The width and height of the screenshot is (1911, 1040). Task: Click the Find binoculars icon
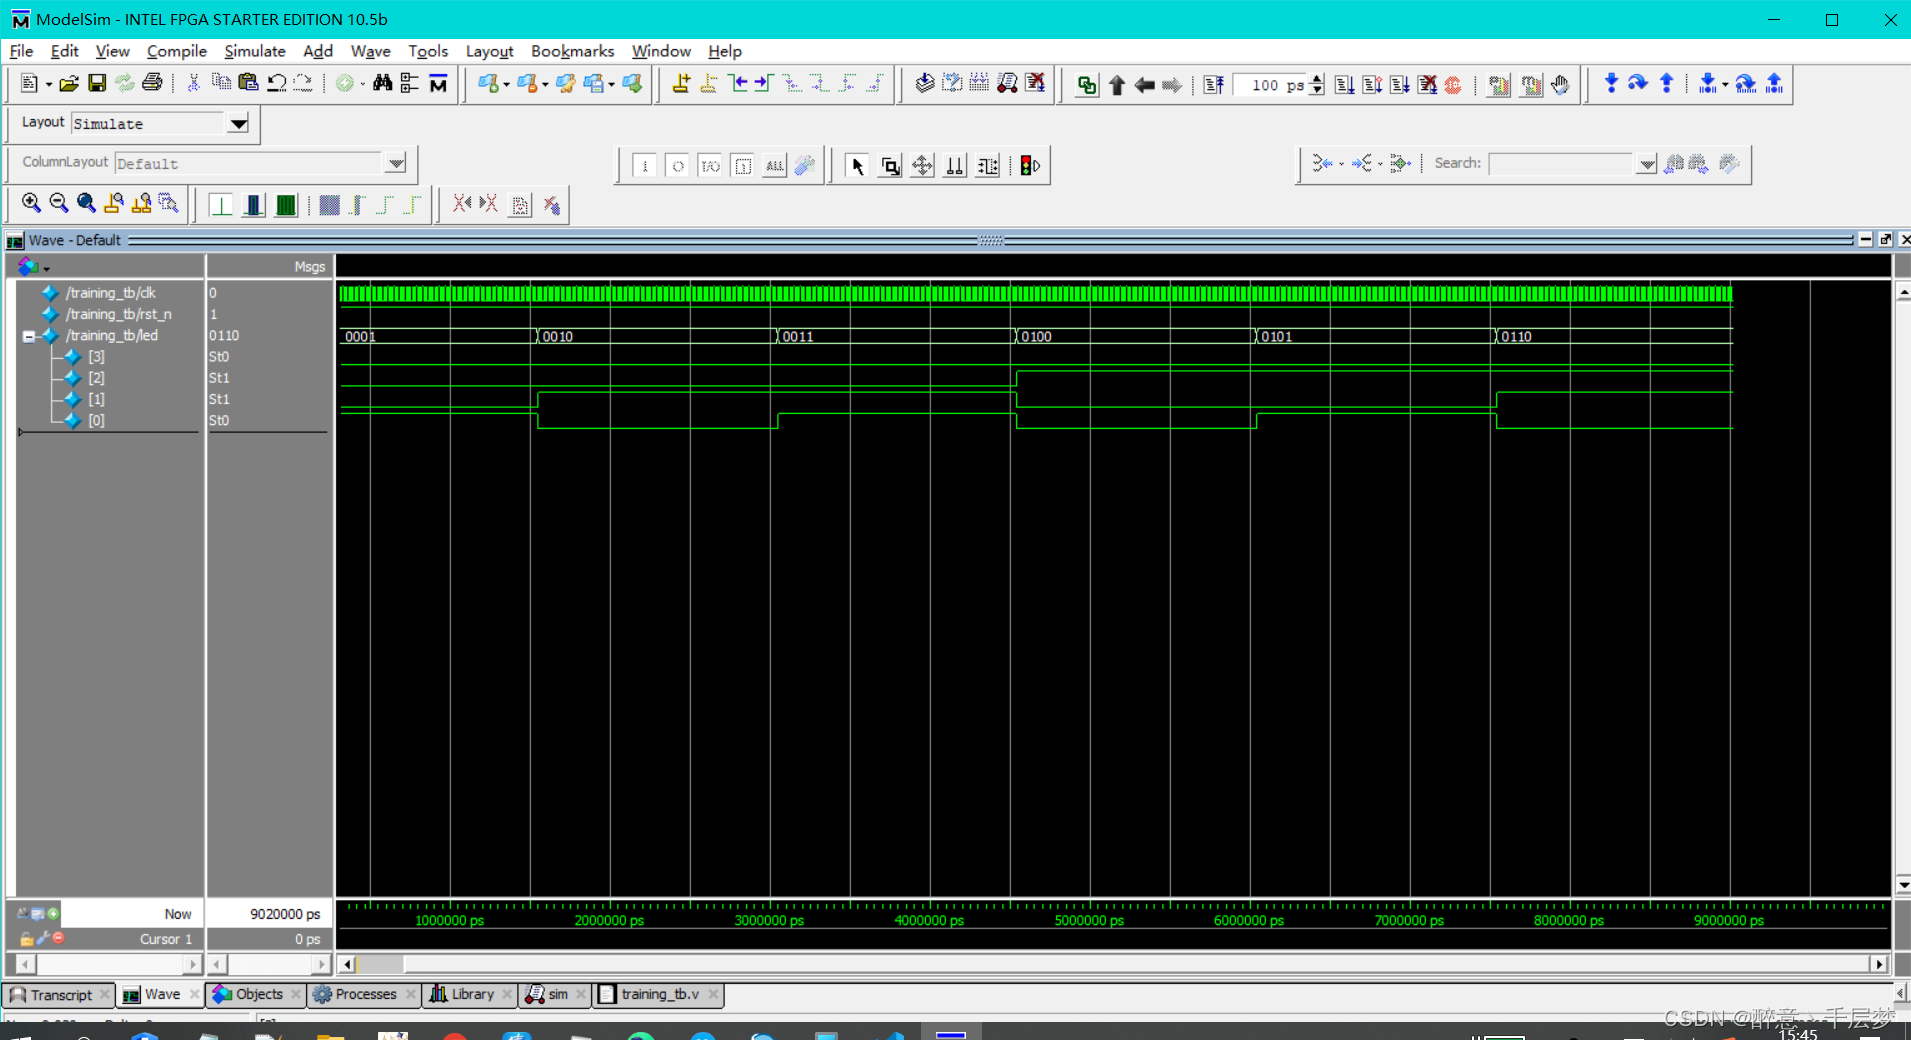[382, 84]
